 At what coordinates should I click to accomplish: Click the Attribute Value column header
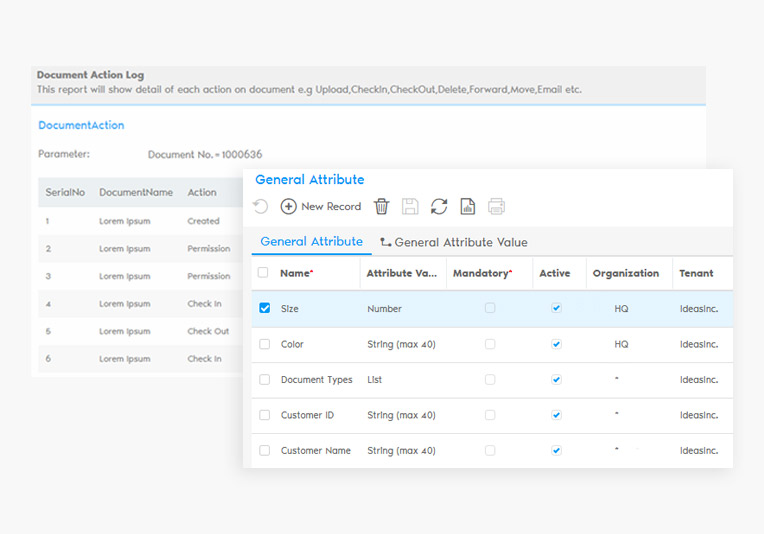pos(401,273)
